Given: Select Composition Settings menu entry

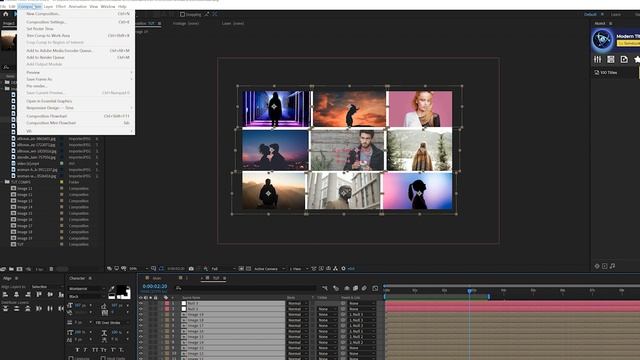Looking at the screenshot, I should click(x=77, y=22).
